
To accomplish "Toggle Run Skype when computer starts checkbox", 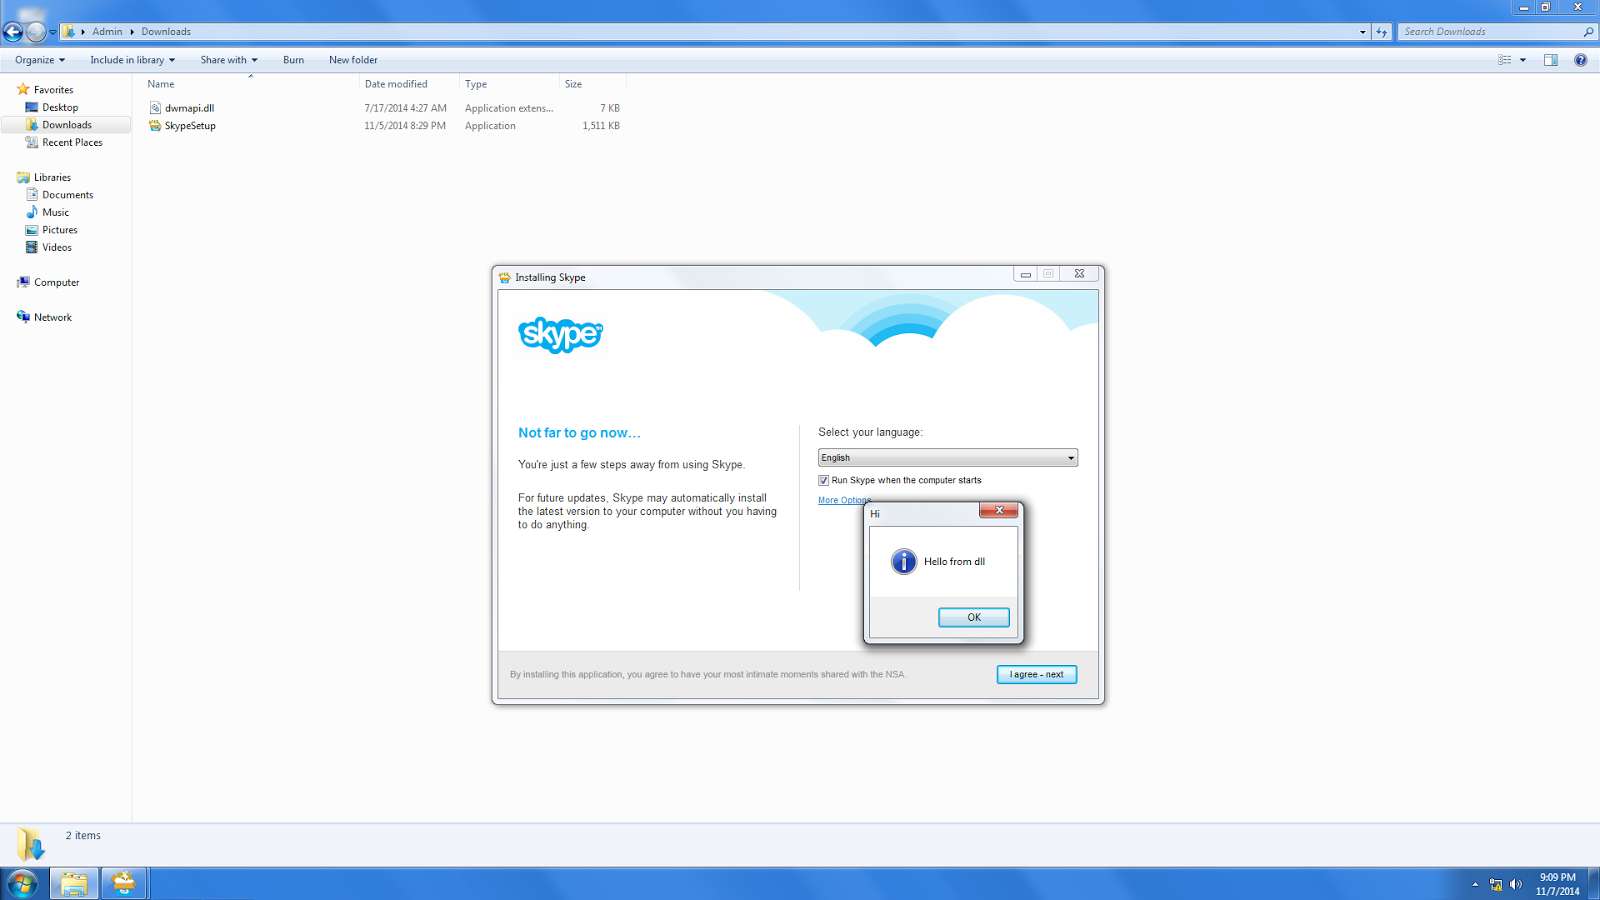I will click(823, 481).
